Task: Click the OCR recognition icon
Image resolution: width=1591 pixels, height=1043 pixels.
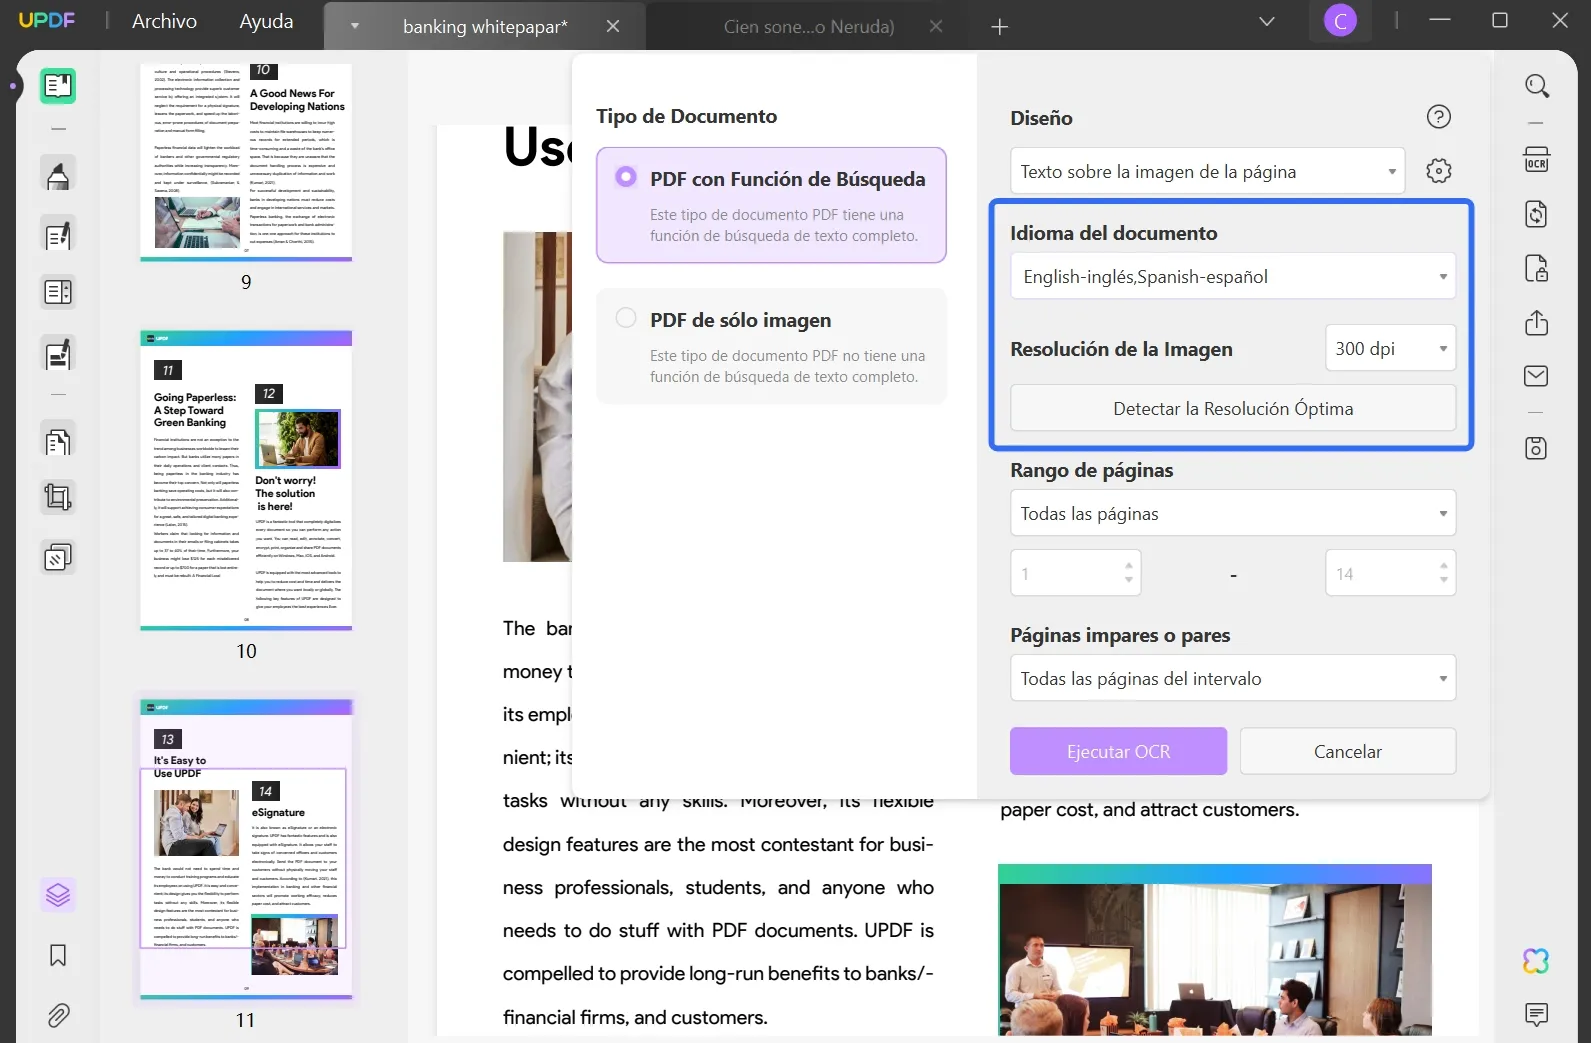Action: tap(1537, 159)
